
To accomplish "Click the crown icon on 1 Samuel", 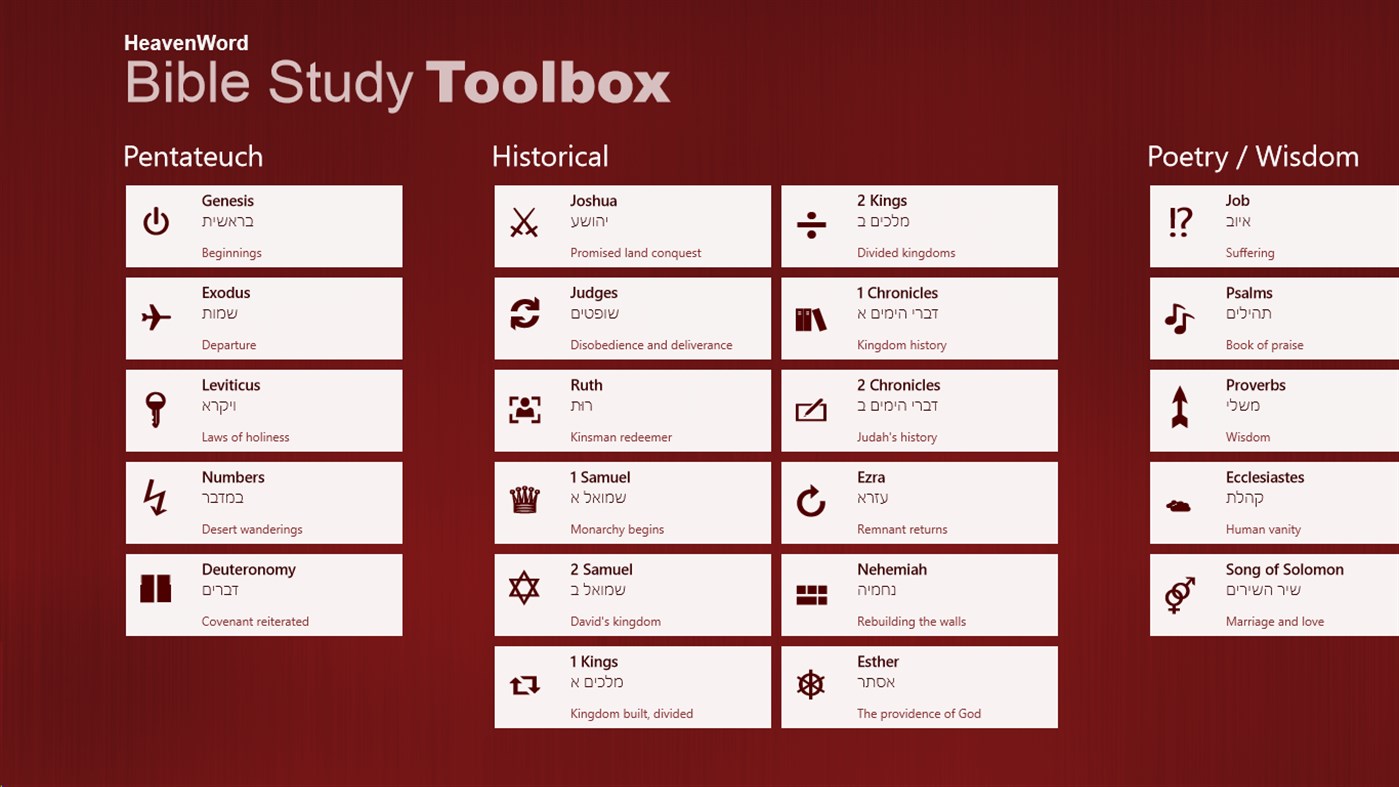I will (x=524, y=498).
